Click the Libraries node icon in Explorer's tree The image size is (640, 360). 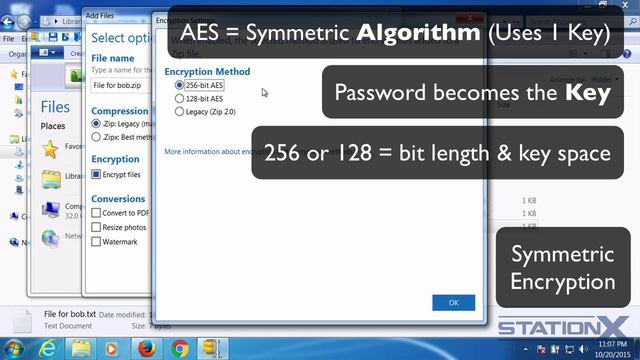tap(14, 139)
